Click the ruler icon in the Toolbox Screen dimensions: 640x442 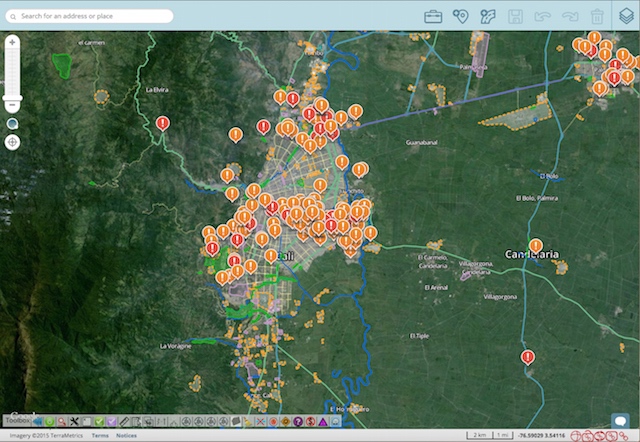point(124,422)
